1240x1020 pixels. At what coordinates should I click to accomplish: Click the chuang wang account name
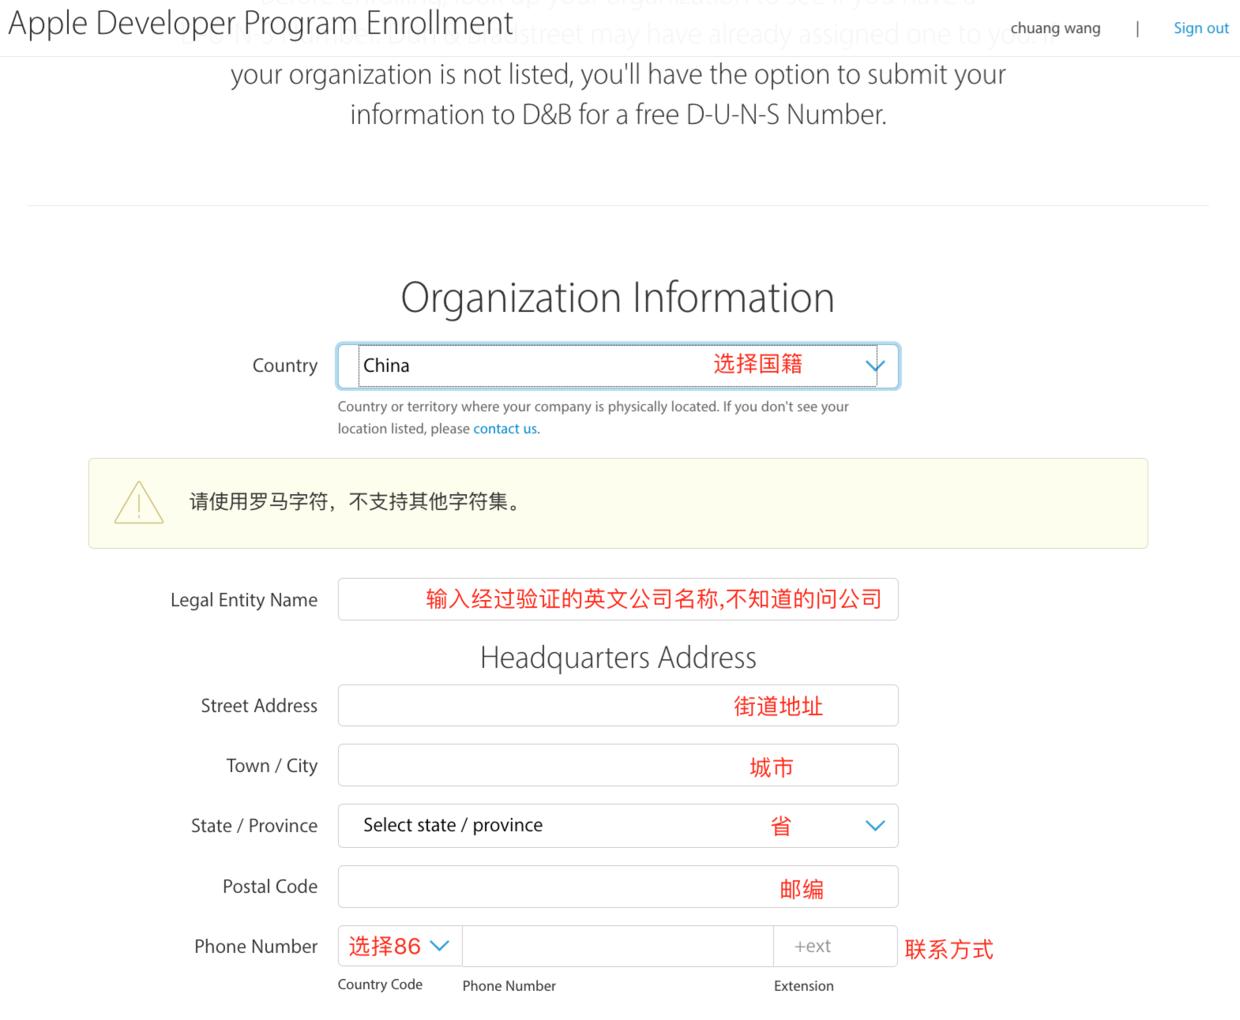pyautogui.click(x=1055, y=28)
